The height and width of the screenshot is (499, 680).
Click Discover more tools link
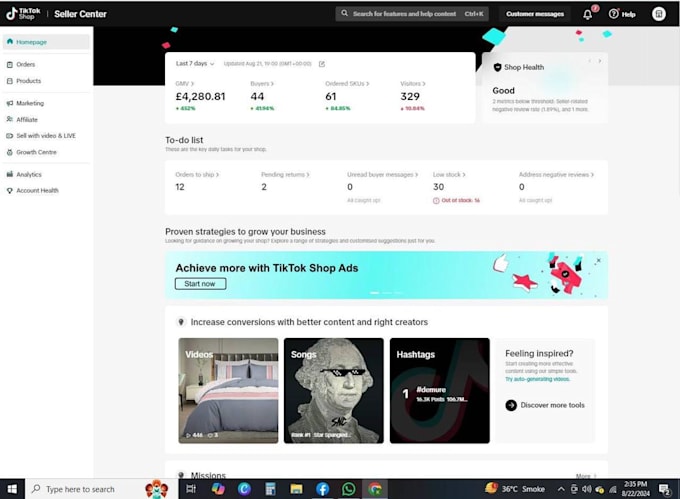[x=552, y=405]
